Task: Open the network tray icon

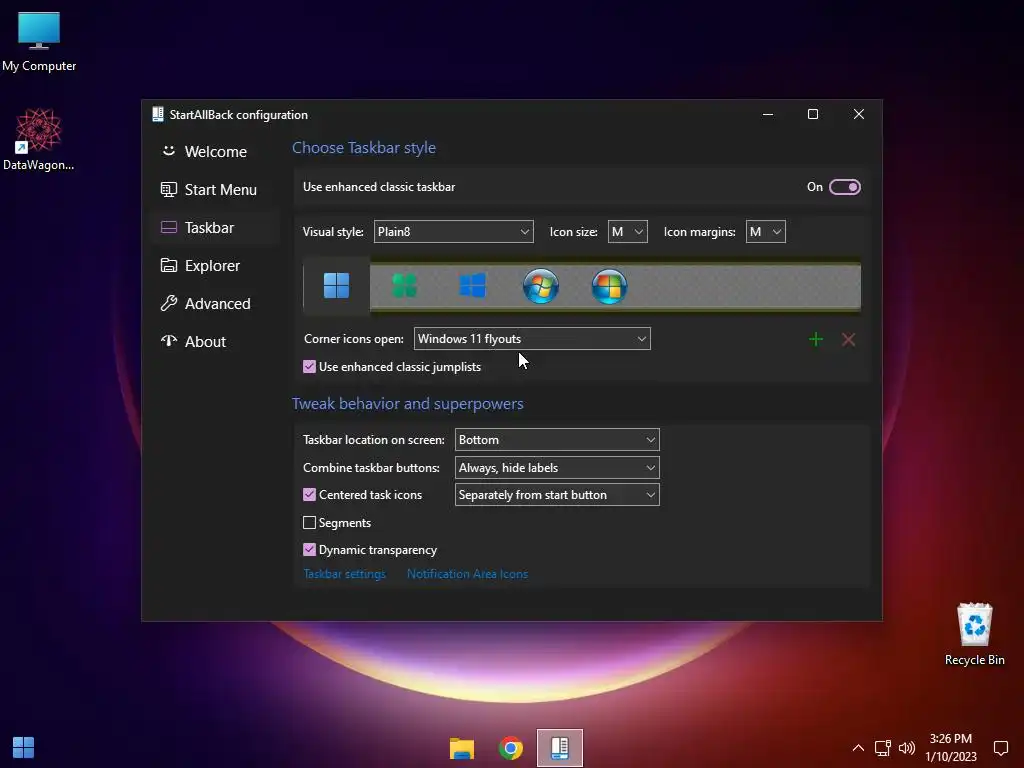Action: (x=882, y=748)
